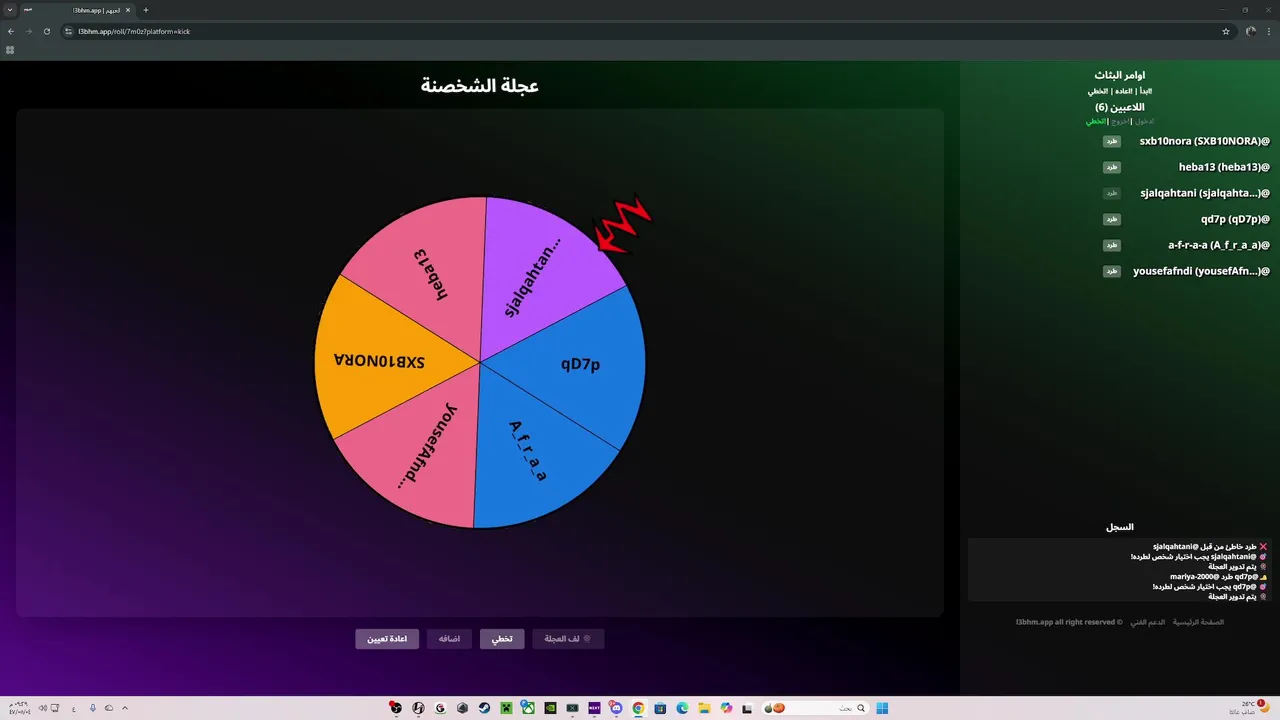Open the volume speaker icon in system tray

click(42, 708)
